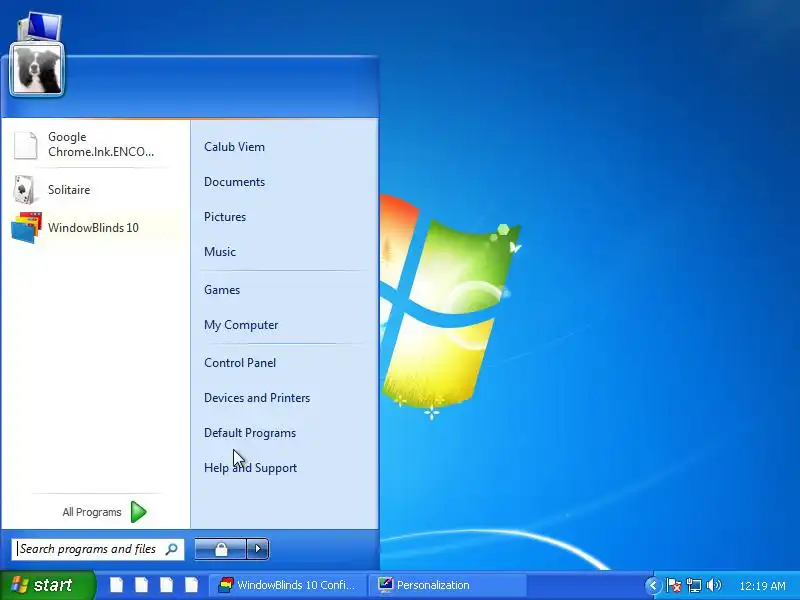Open Help and Support

[251, 468]
